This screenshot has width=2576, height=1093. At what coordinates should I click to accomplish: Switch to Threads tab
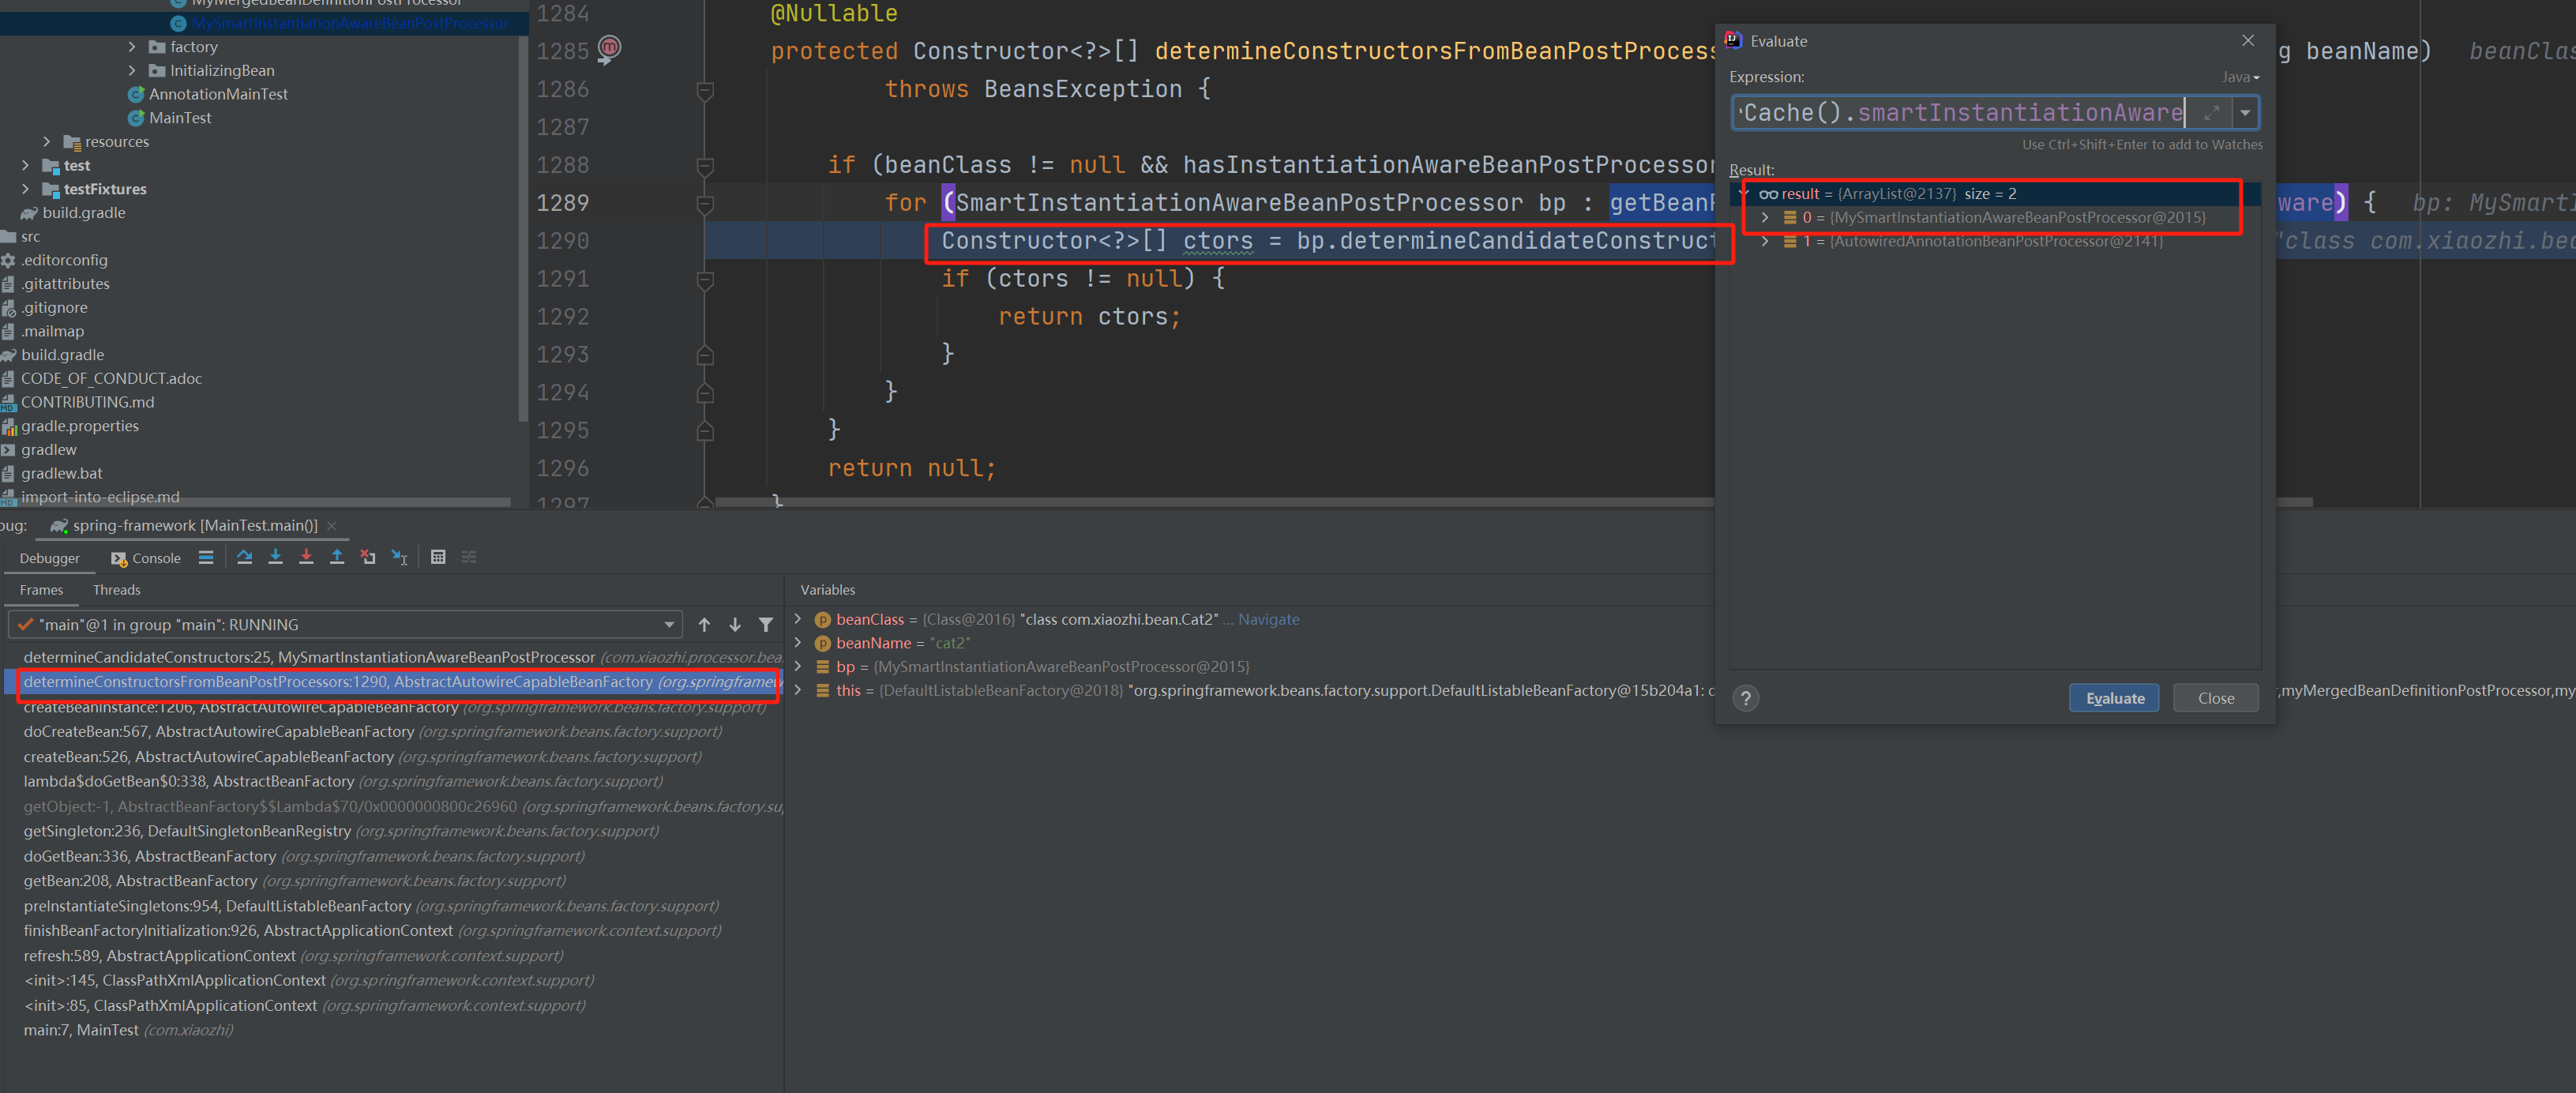[117, 590]
